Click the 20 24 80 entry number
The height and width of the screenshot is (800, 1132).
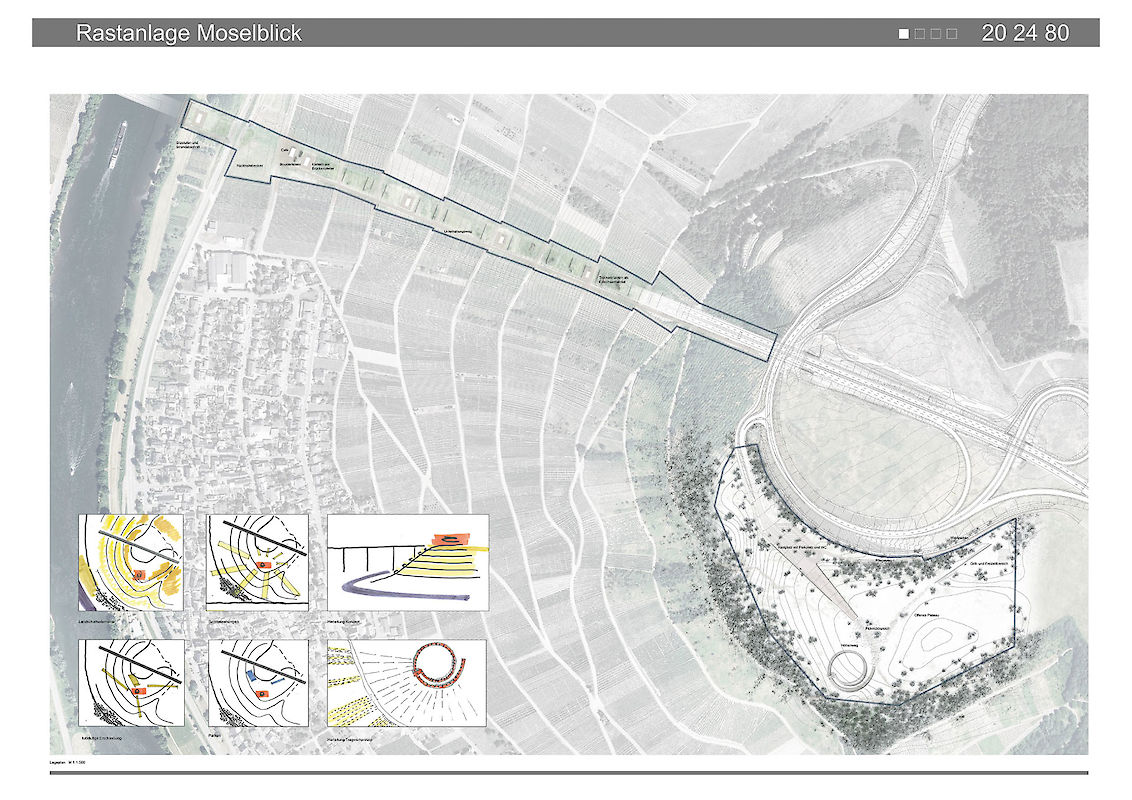click(x=1025, y=33)
